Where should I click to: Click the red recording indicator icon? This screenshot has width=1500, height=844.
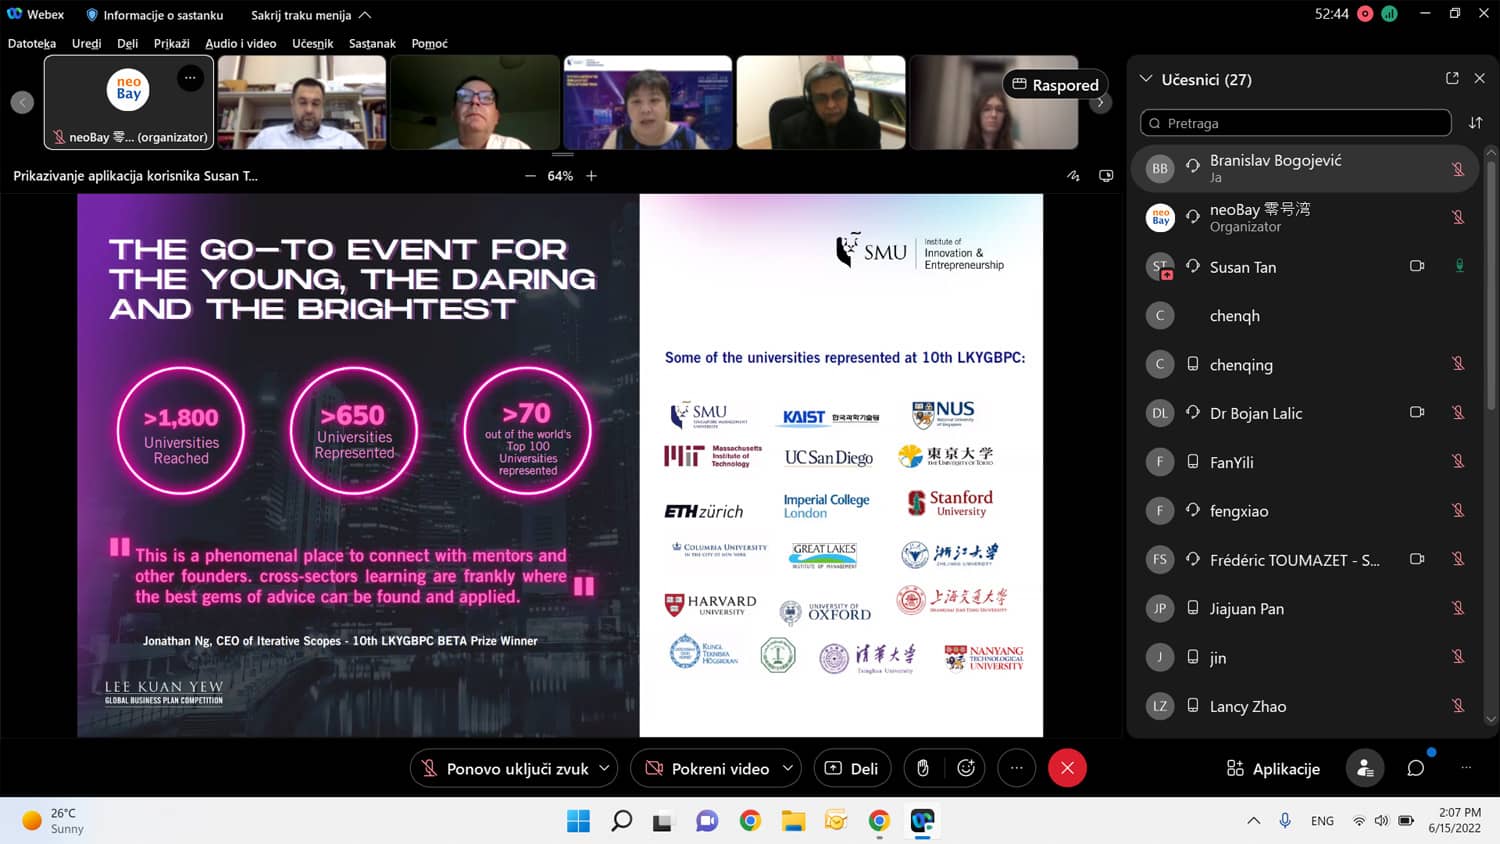[1365, 14]
